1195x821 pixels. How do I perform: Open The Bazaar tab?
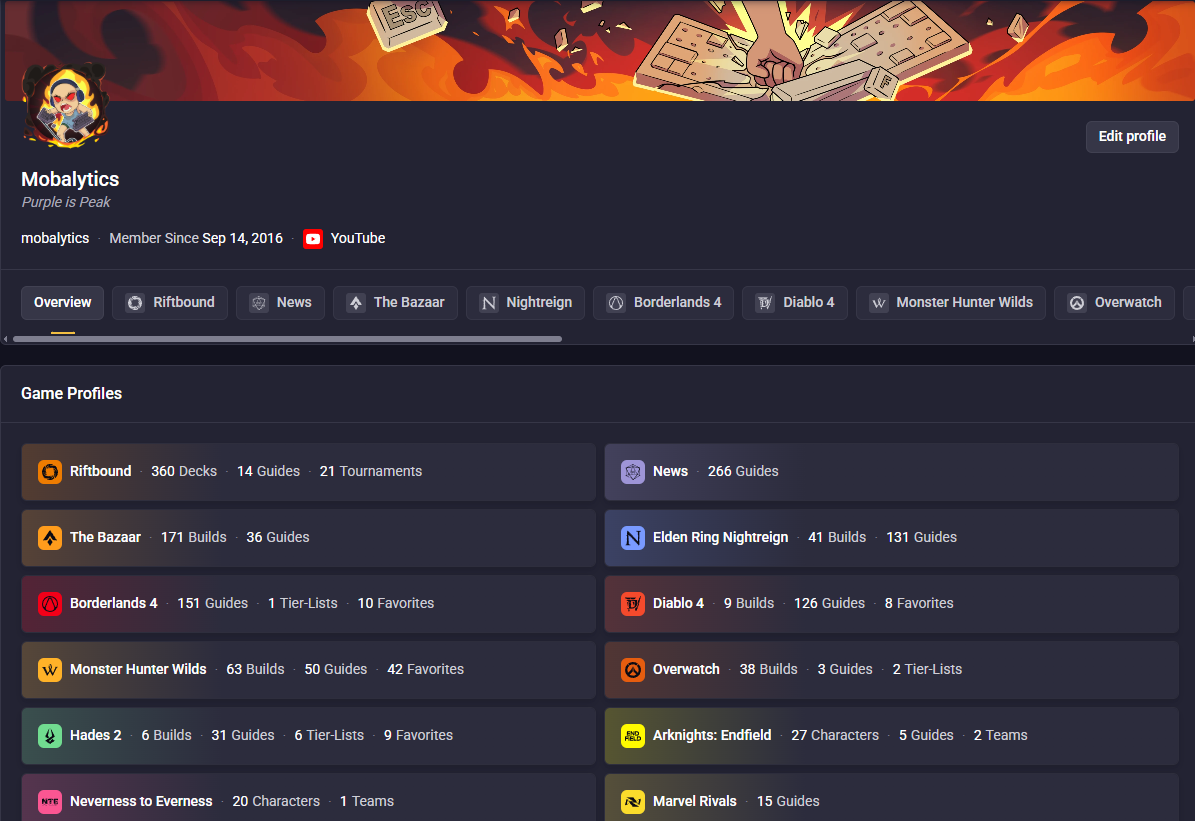(395, 303)
